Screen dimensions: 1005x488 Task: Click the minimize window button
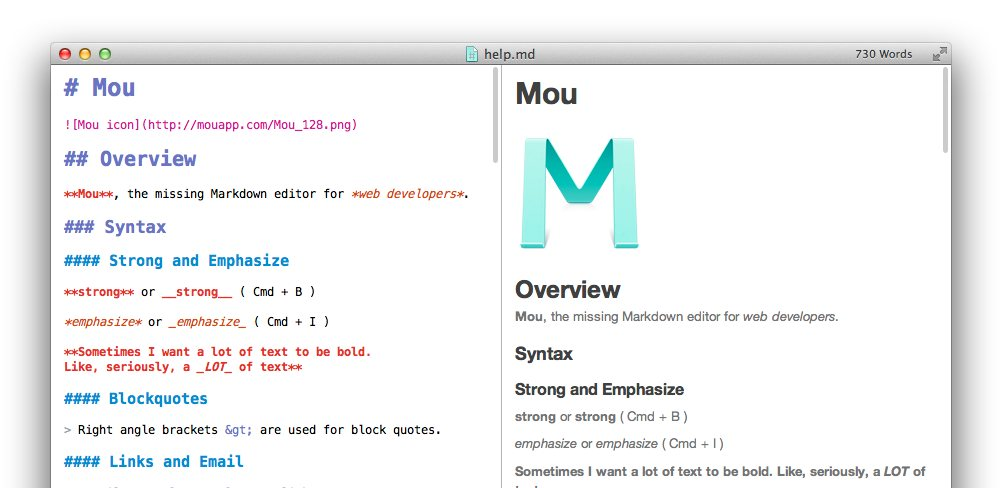click(x=85, y=55)
